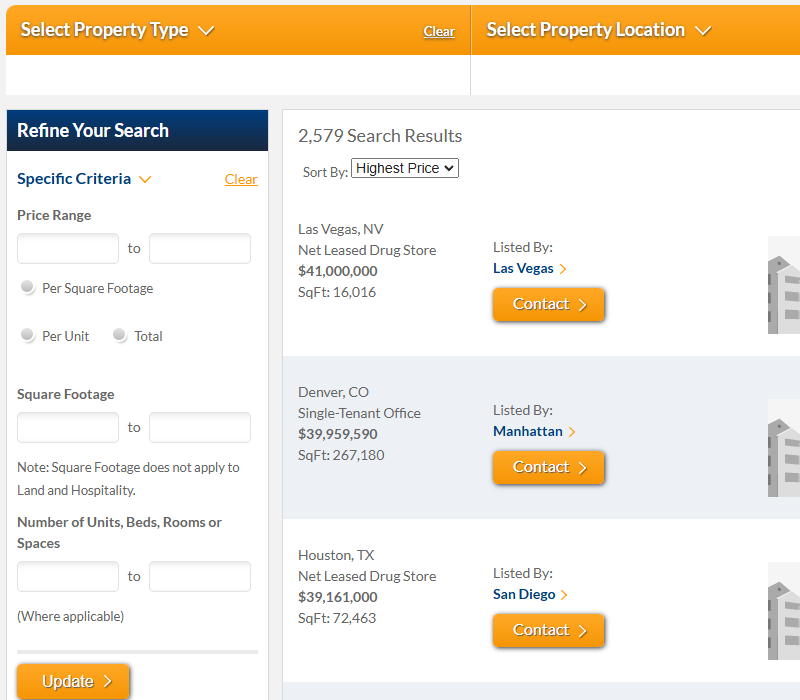Click building image for Houston listing
Screen dimensions: 800x700
[784, 611]
